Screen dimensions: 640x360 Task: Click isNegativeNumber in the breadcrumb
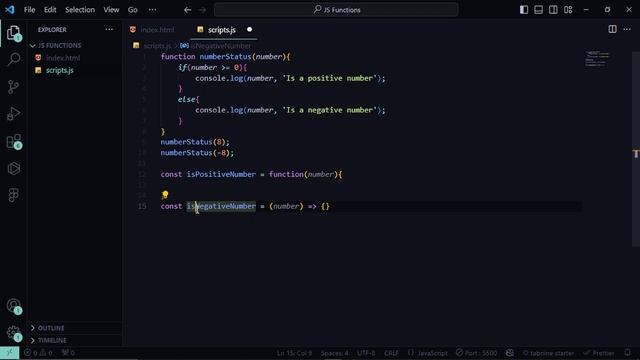[x=221, y=46]
